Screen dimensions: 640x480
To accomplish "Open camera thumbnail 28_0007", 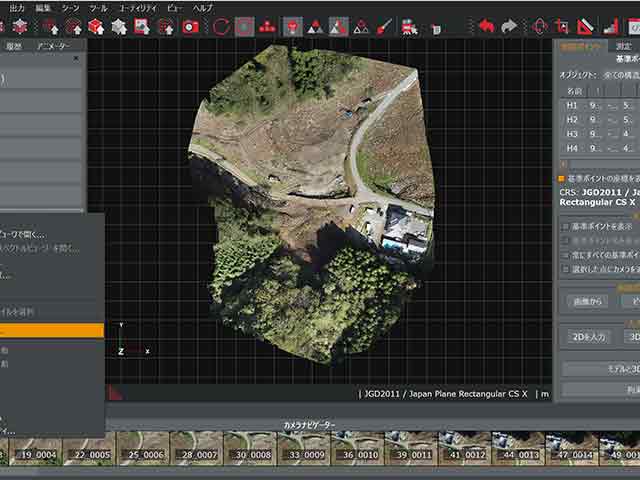I will tap(196, 448).
